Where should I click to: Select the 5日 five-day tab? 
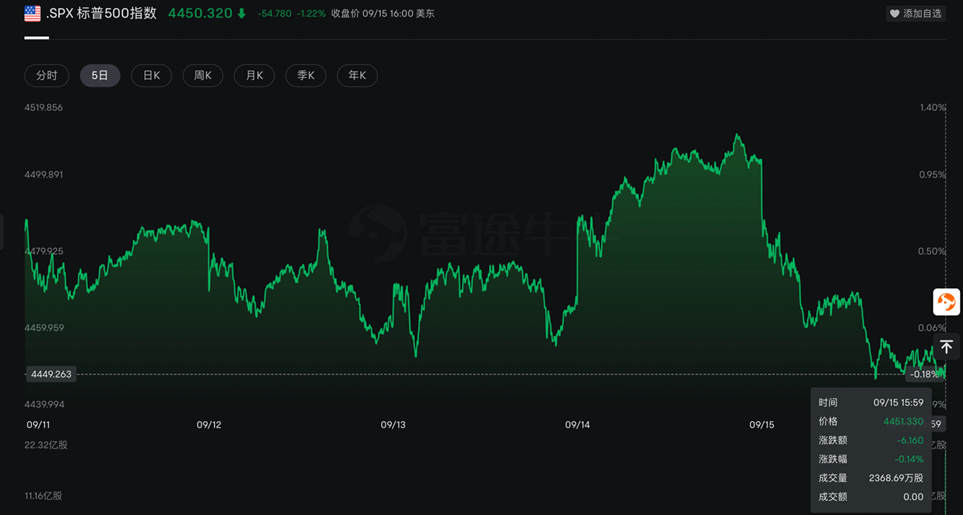tap(100, 76)
